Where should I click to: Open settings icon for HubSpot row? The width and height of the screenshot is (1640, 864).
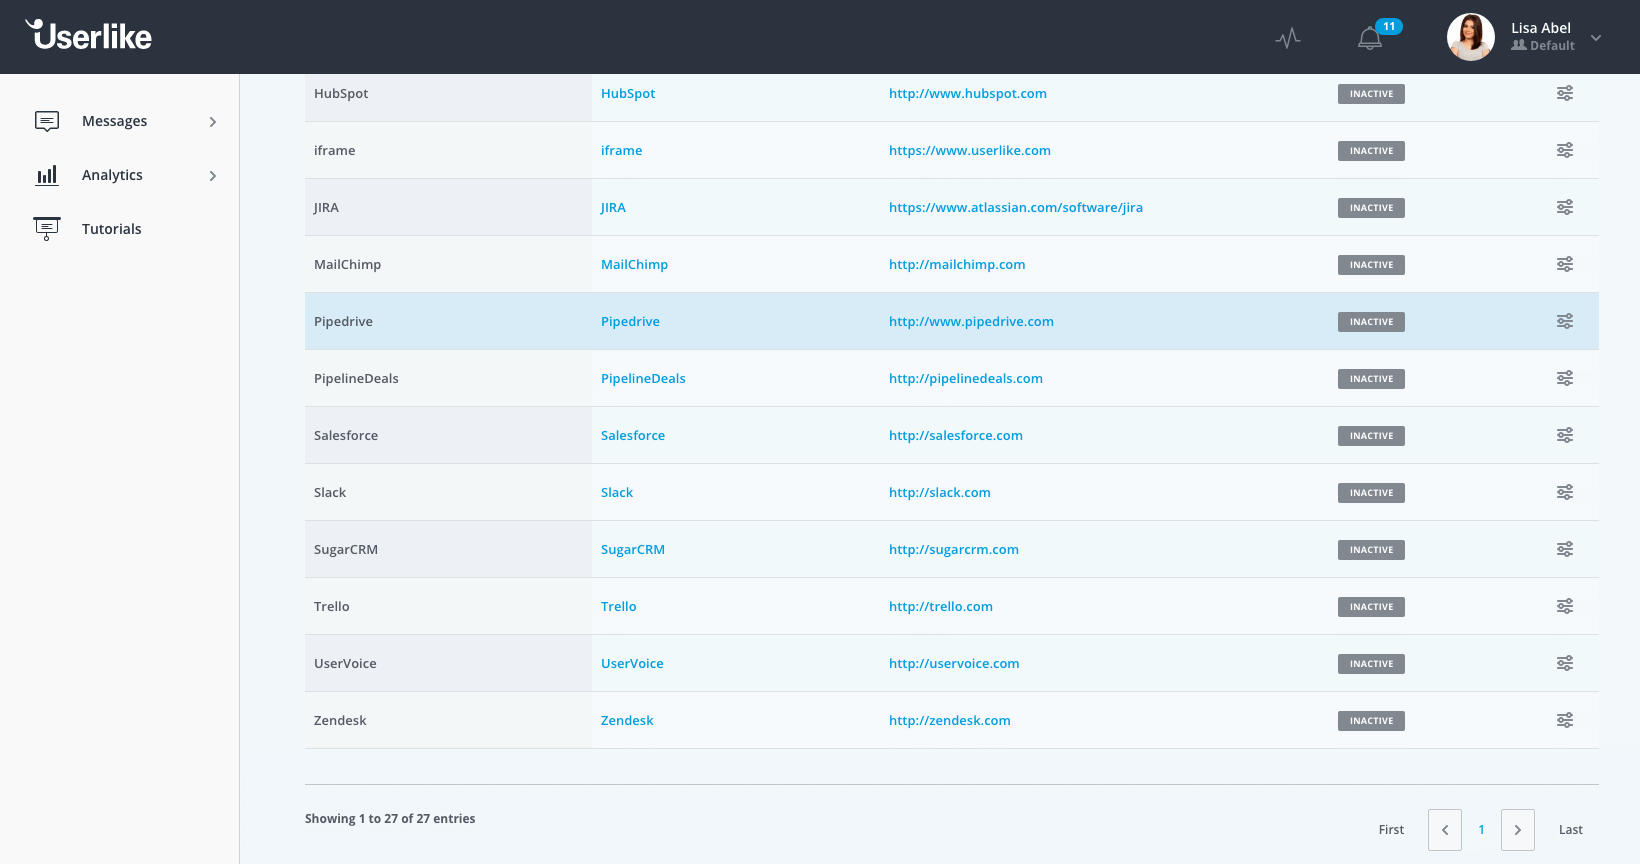point(1565,93)
